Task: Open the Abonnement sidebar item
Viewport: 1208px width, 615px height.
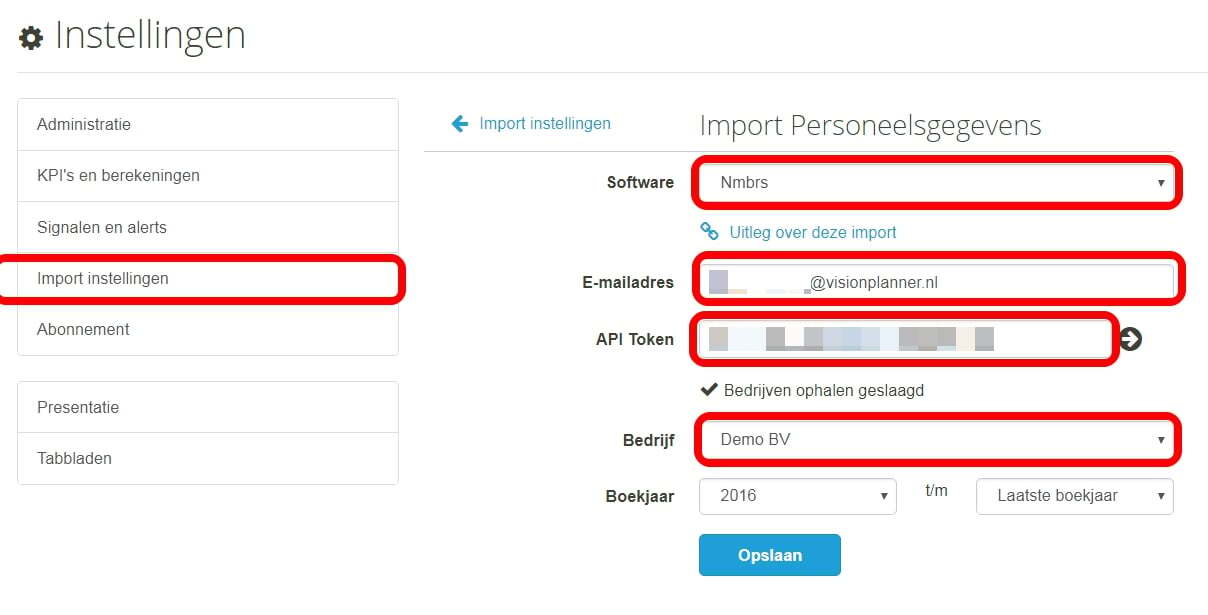Action: point(208,330)
